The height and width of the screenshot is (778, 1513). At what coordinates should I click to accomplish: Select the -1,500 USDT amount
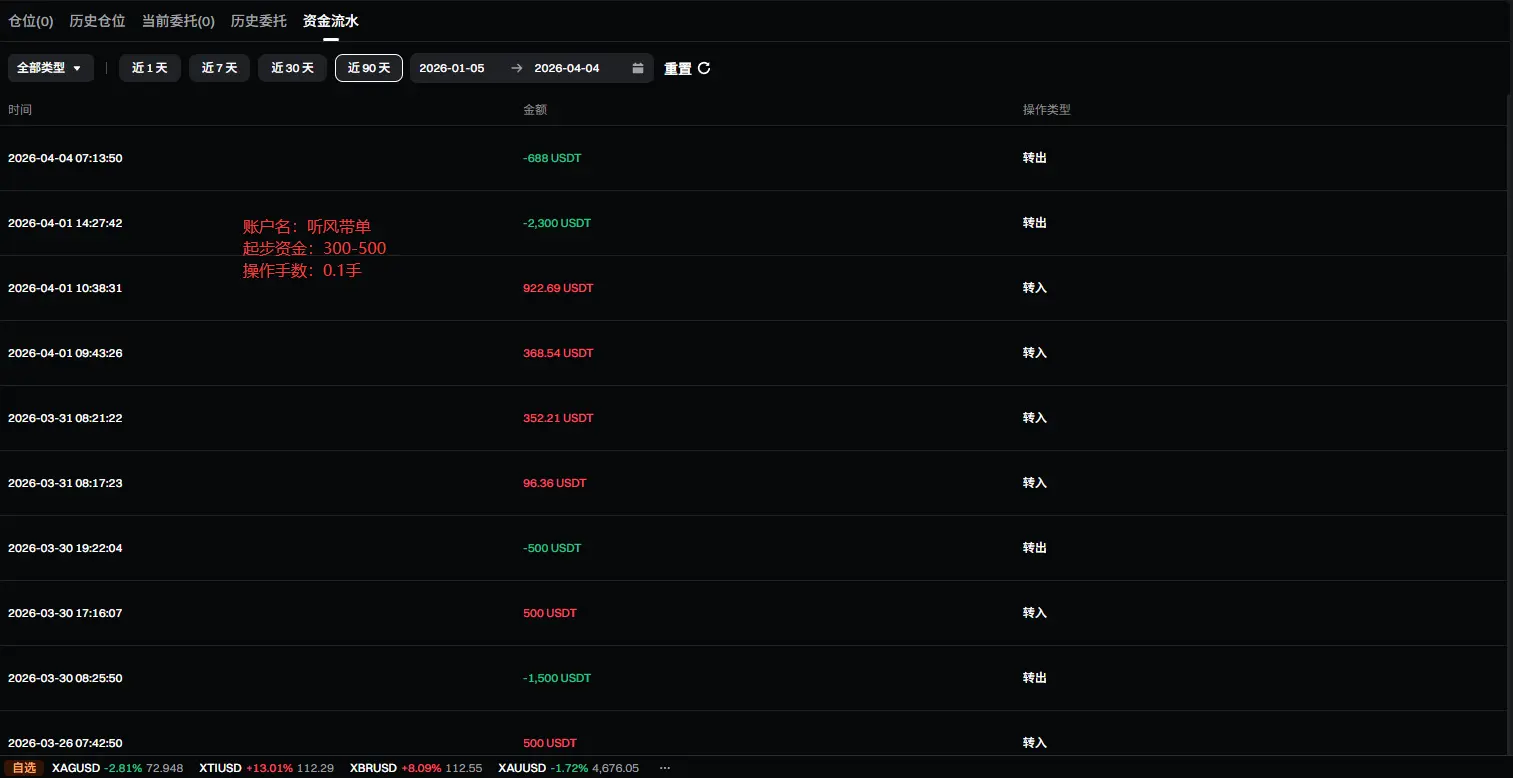click(x=557, y=678)
